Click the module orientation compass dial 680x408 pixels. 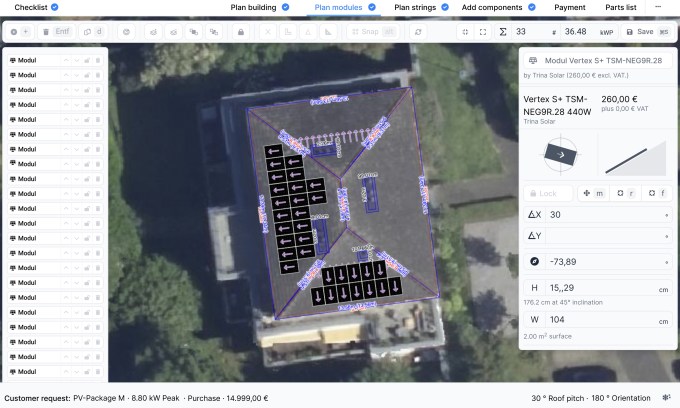pyautogui.click(x=561, y=154)
